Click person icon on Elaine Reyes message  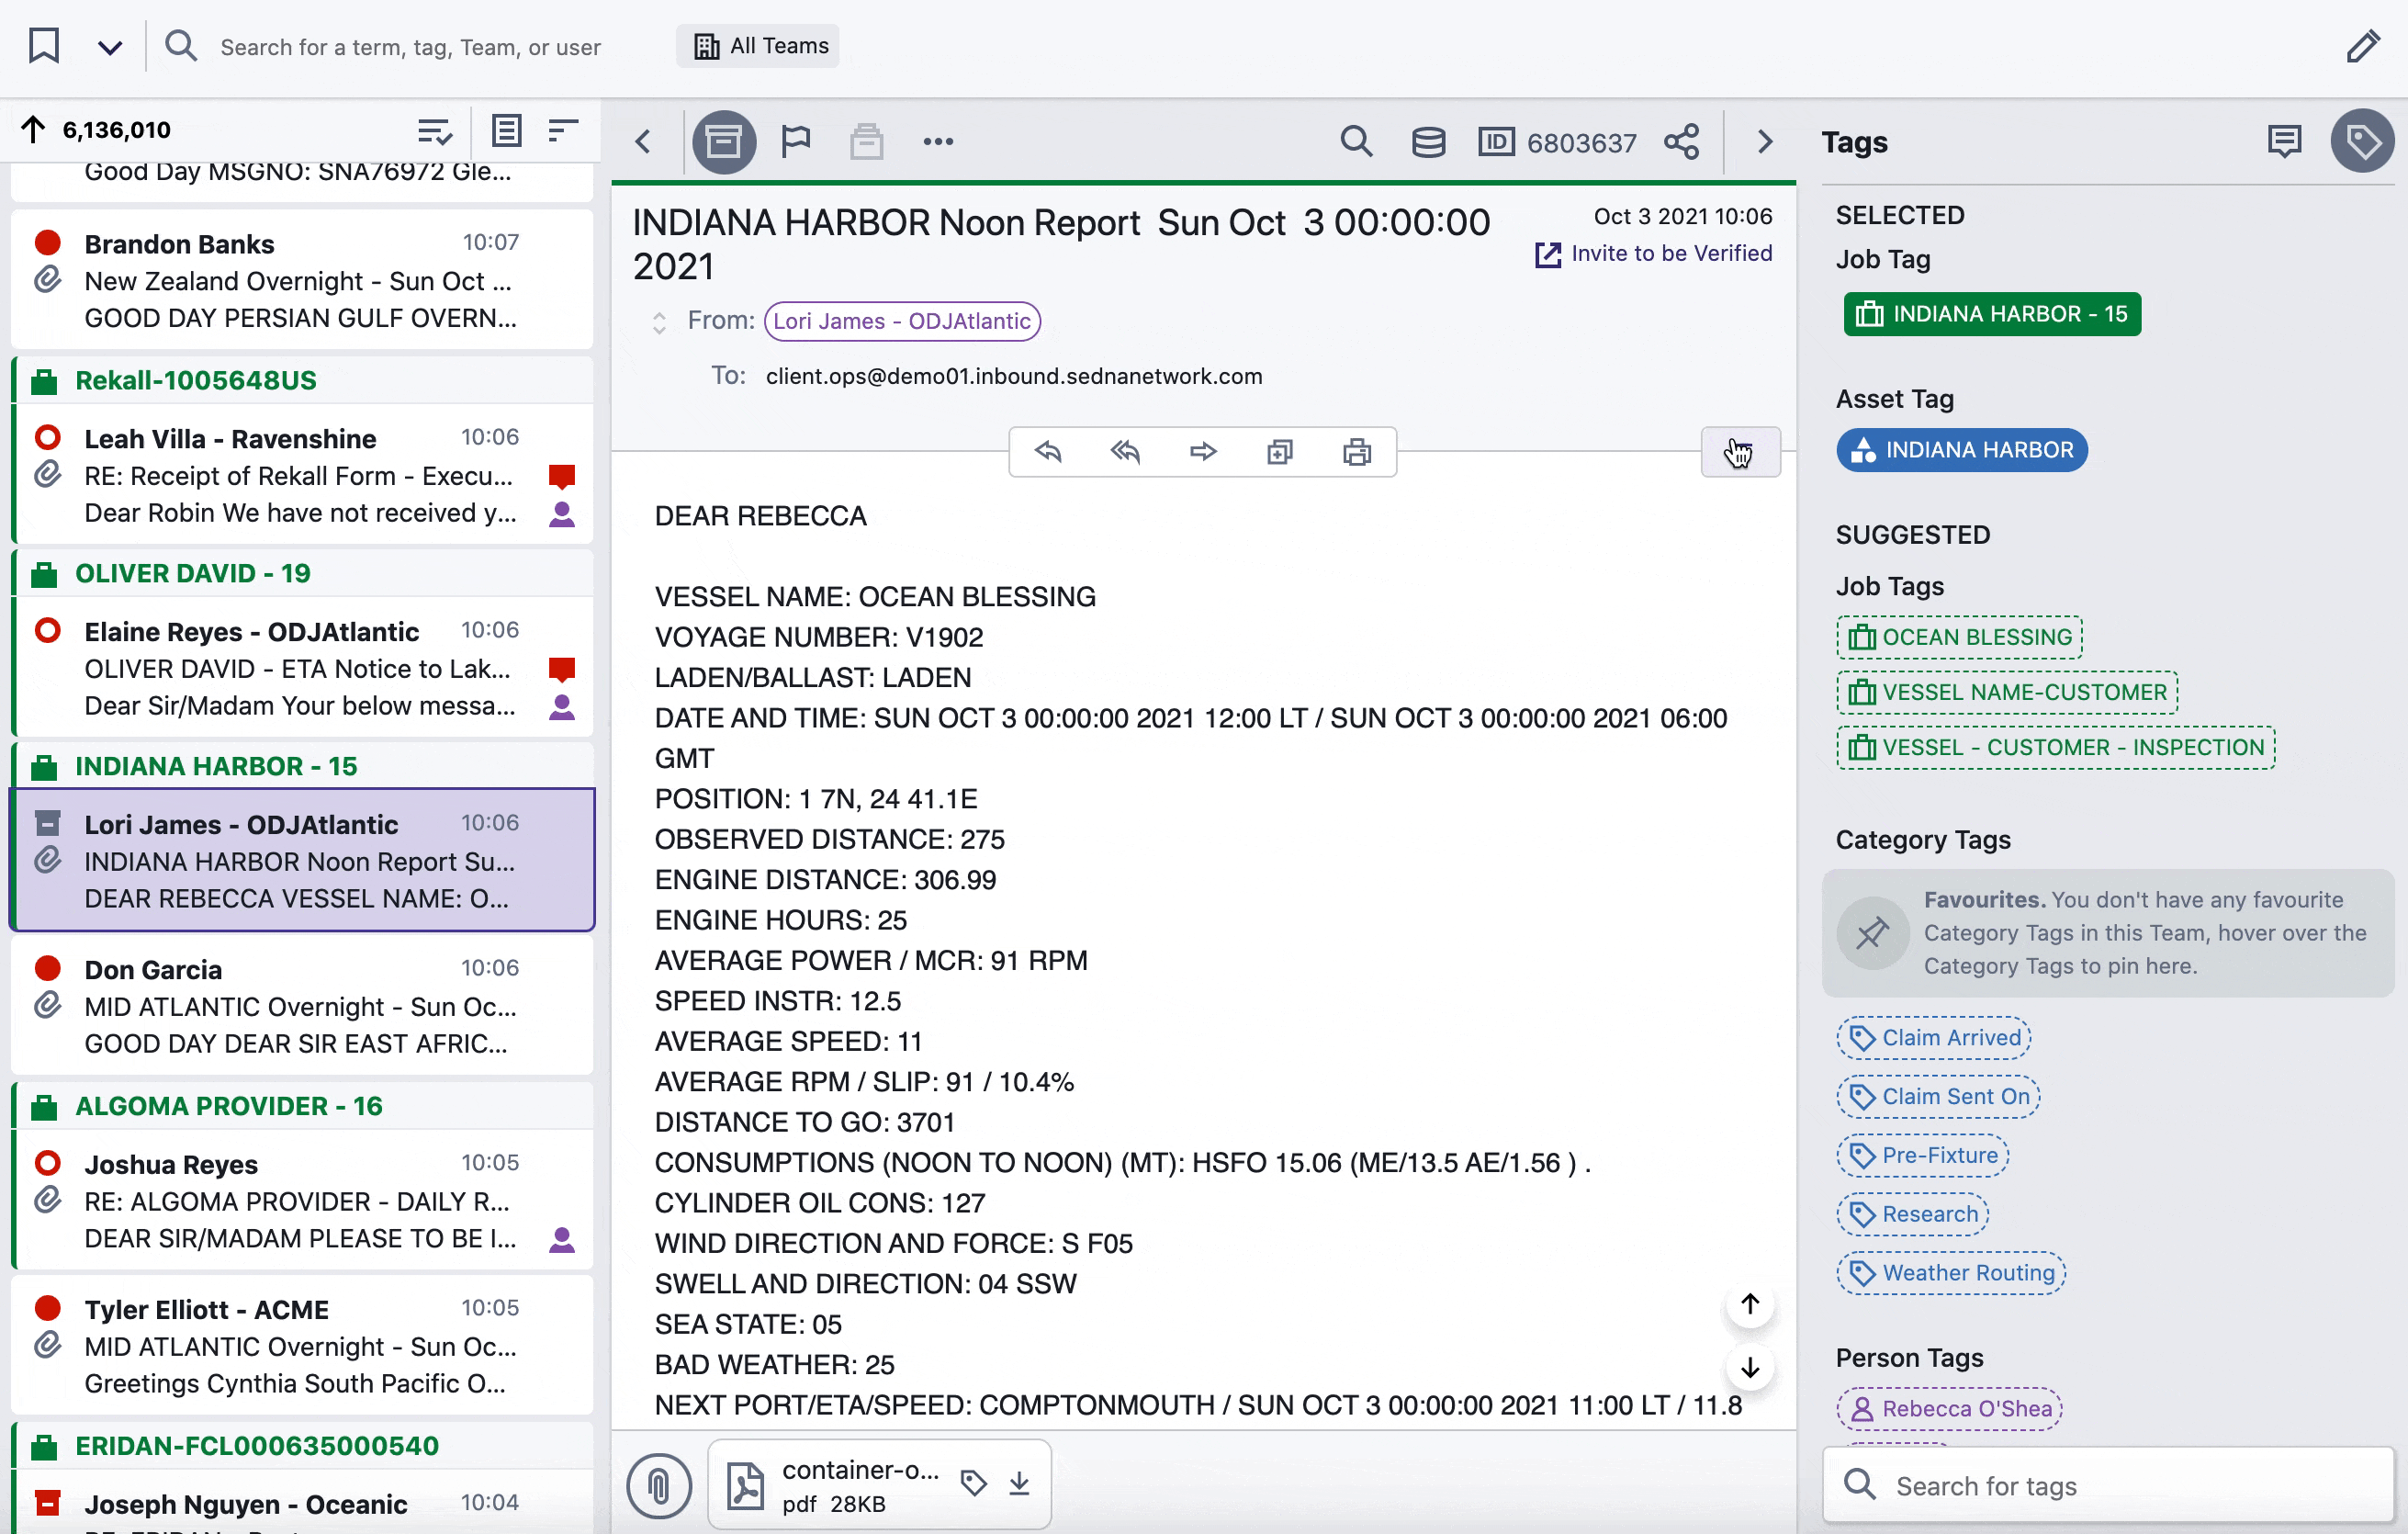click(562, 707)
